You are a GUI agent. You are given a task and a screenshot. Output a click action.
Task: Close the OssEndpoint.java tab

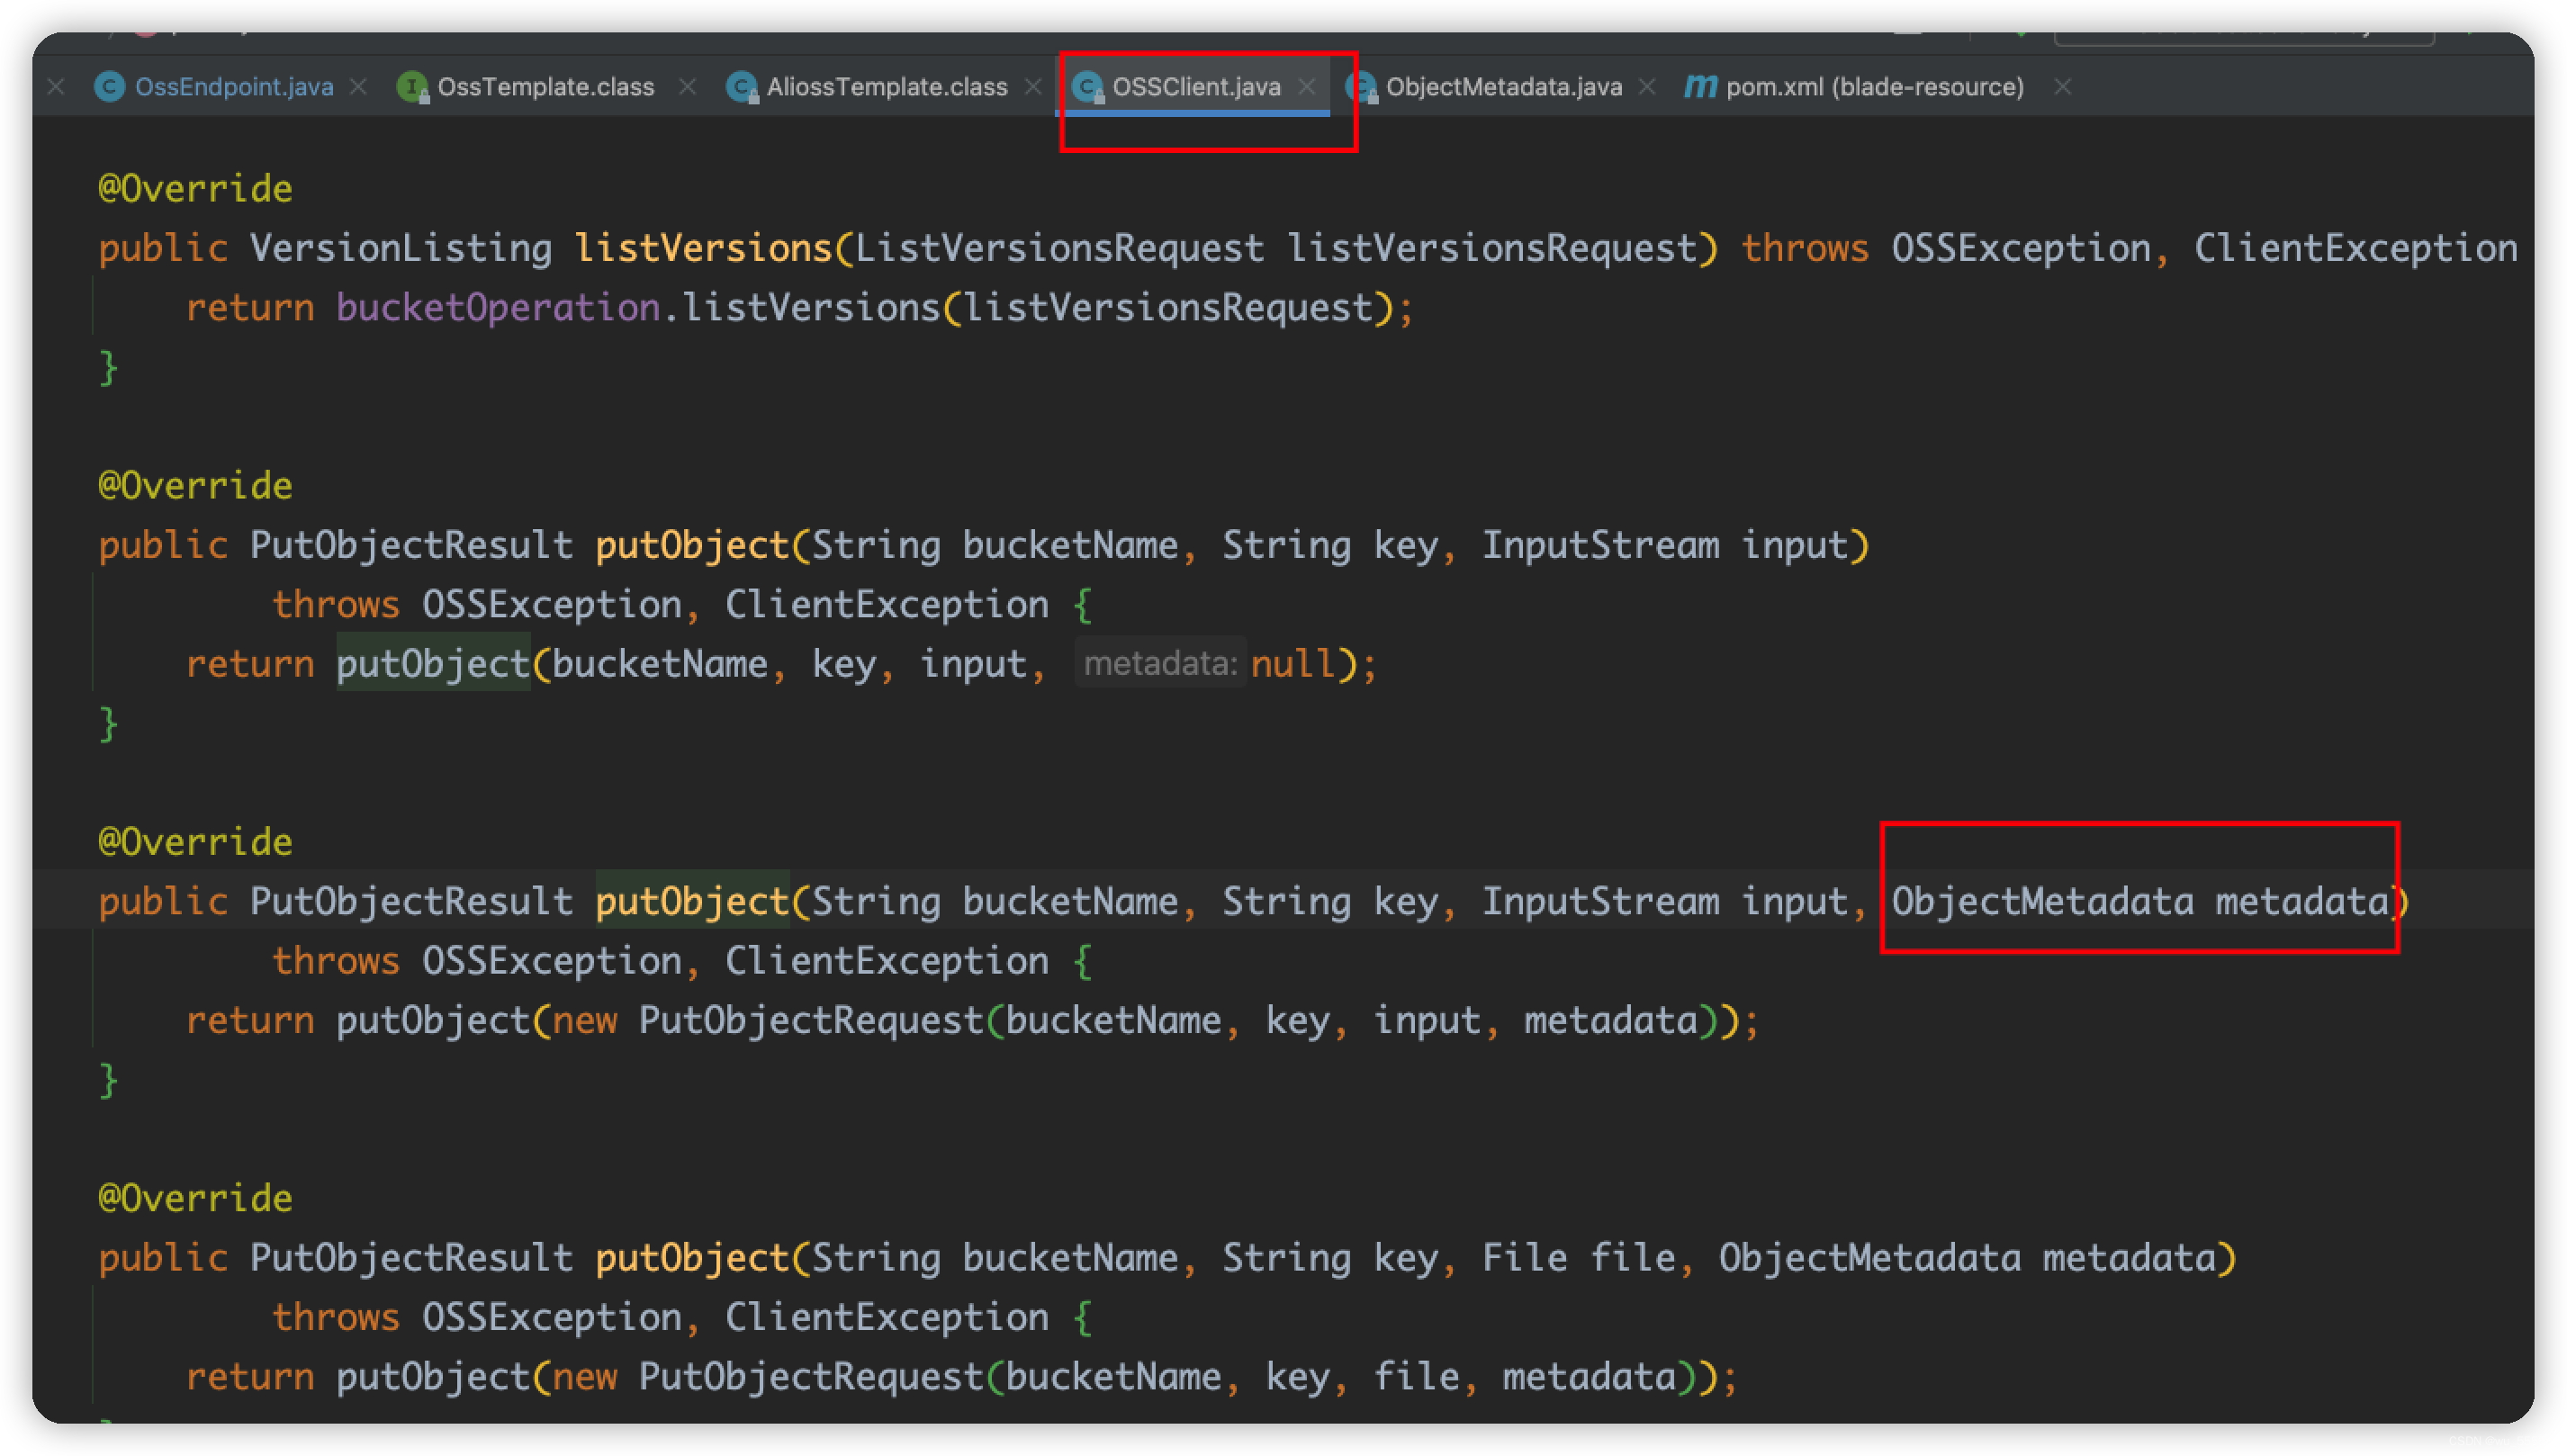click(x=358, y=87)
